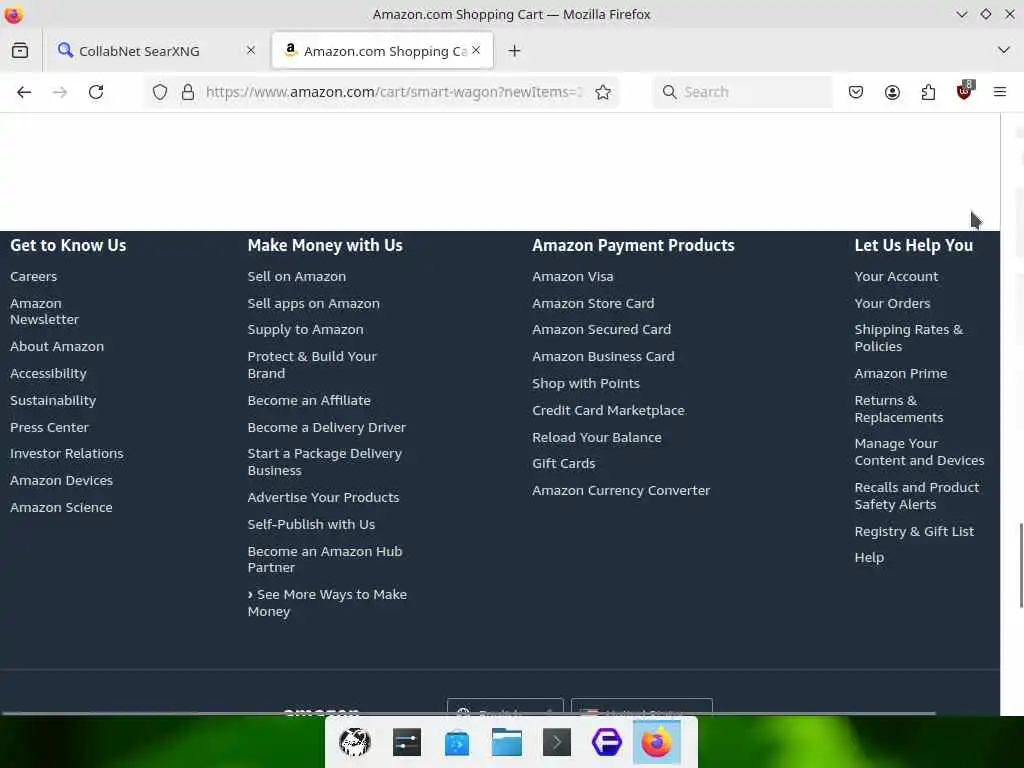Open the uBlock Origin extension icon
1024x768 pixels.
(x=965, y=91)
